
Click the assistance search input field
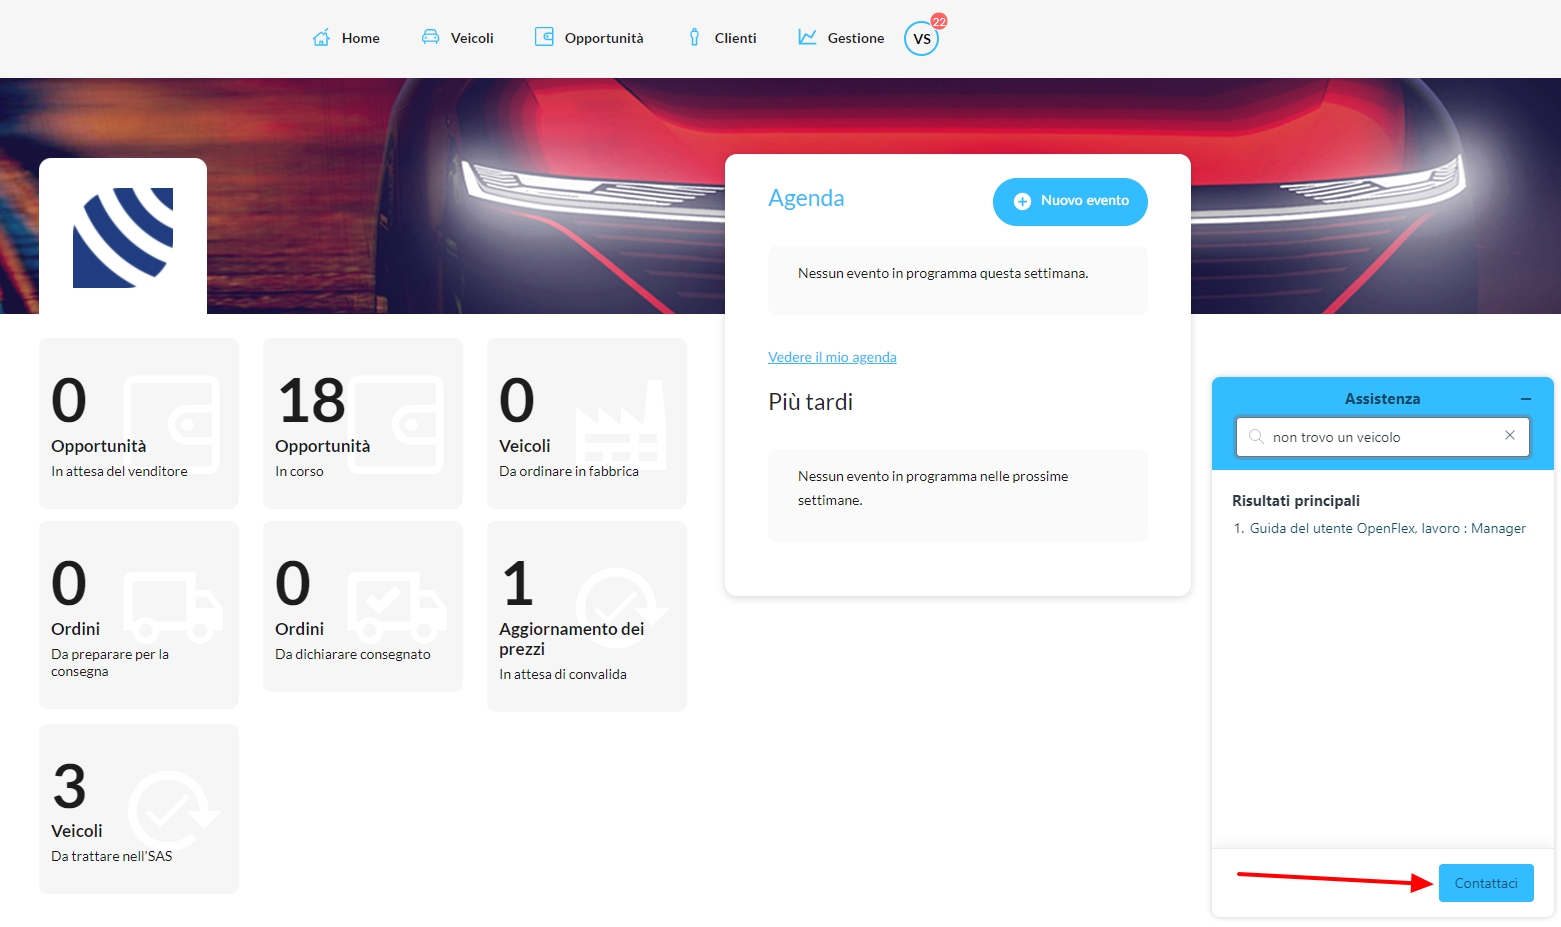click(x=1383, y=437)
